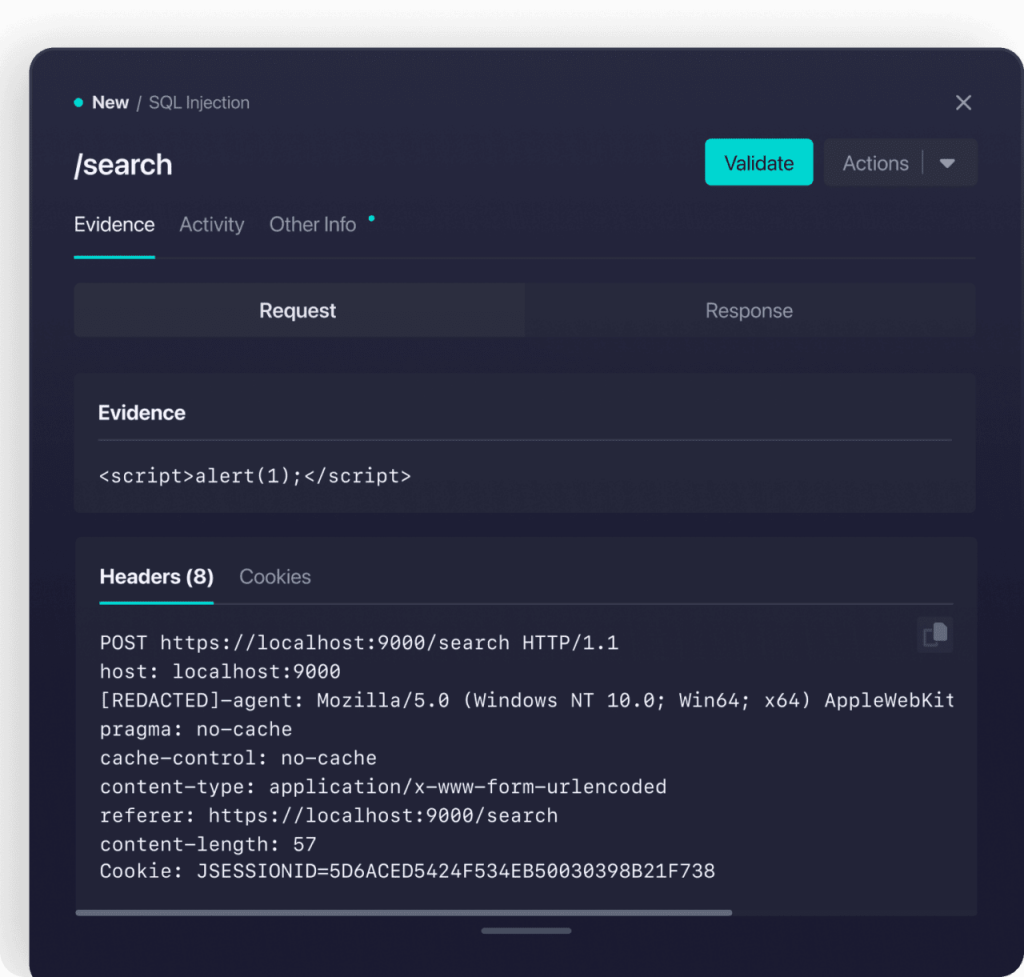This screenshot has width=1024, height=977.
Task: Grab the drag handle at the panel bottom
Action: (525, 931)
